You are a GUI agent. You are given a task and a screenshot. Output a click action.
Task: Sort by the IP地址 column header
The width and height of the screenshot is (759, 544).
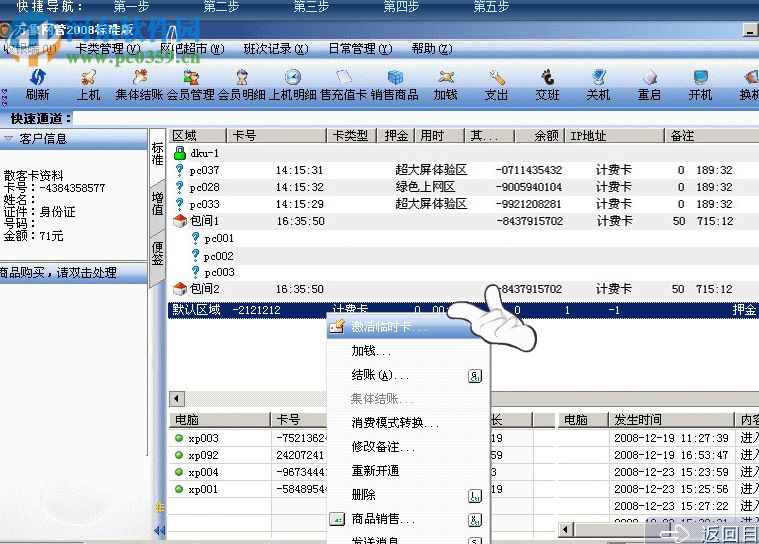615,136
